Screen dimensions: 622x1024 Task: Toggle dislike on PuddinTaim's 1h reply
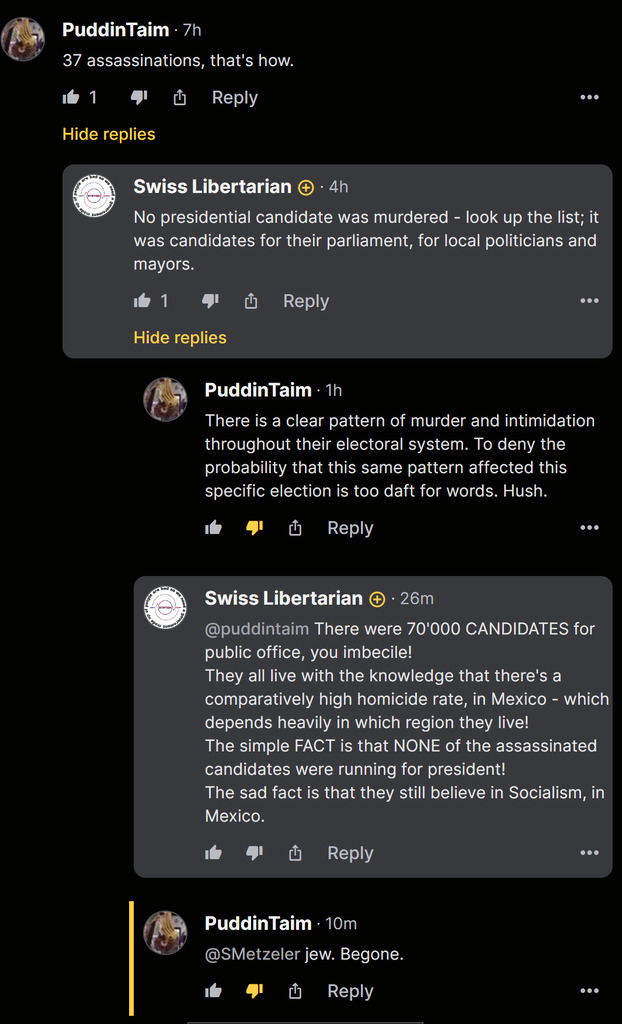254,528
